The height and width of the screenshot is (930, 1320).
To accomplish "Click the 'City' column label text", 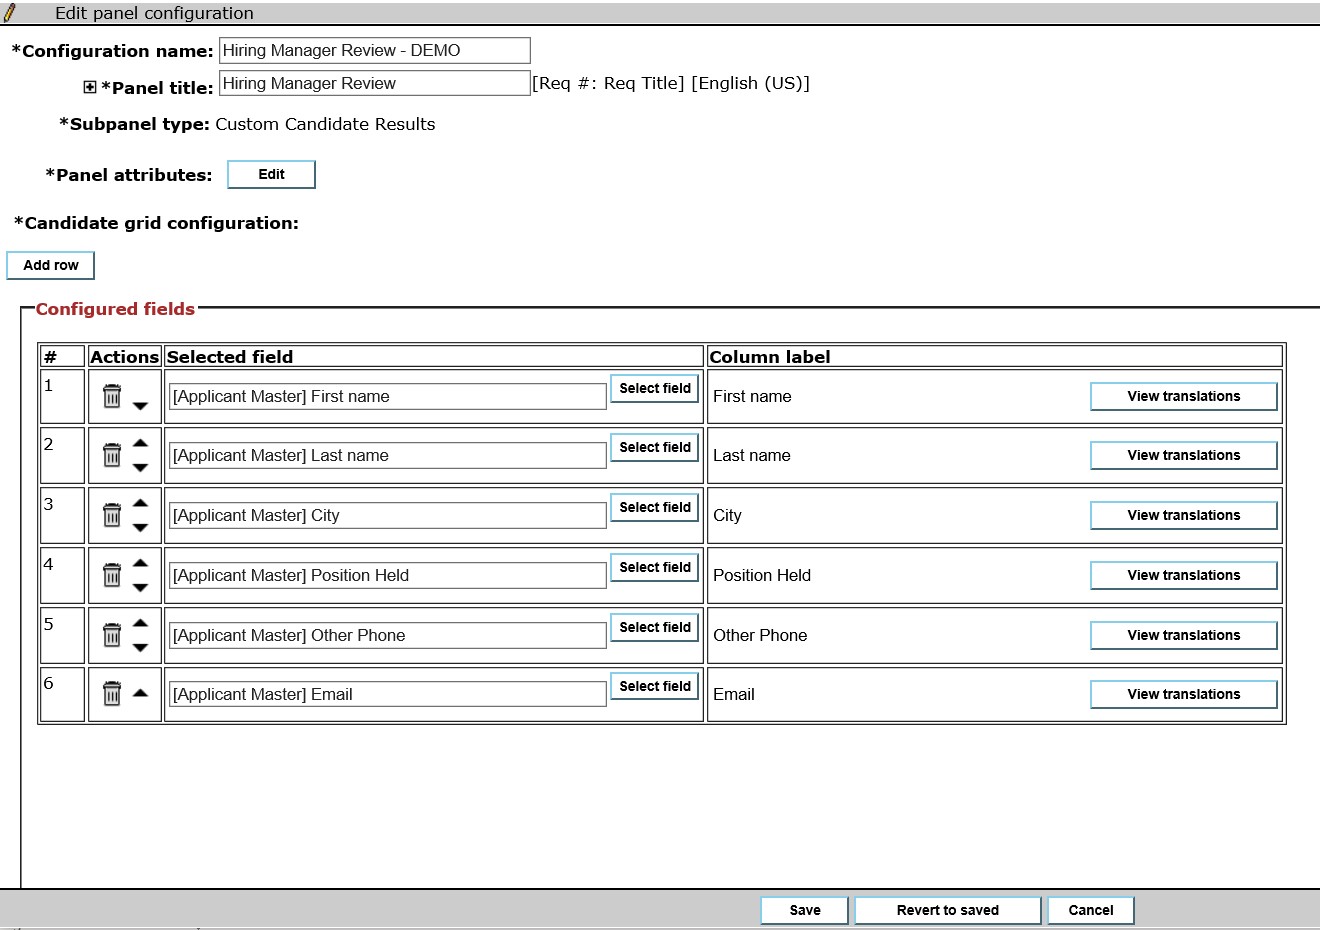I will pos(727,515).
